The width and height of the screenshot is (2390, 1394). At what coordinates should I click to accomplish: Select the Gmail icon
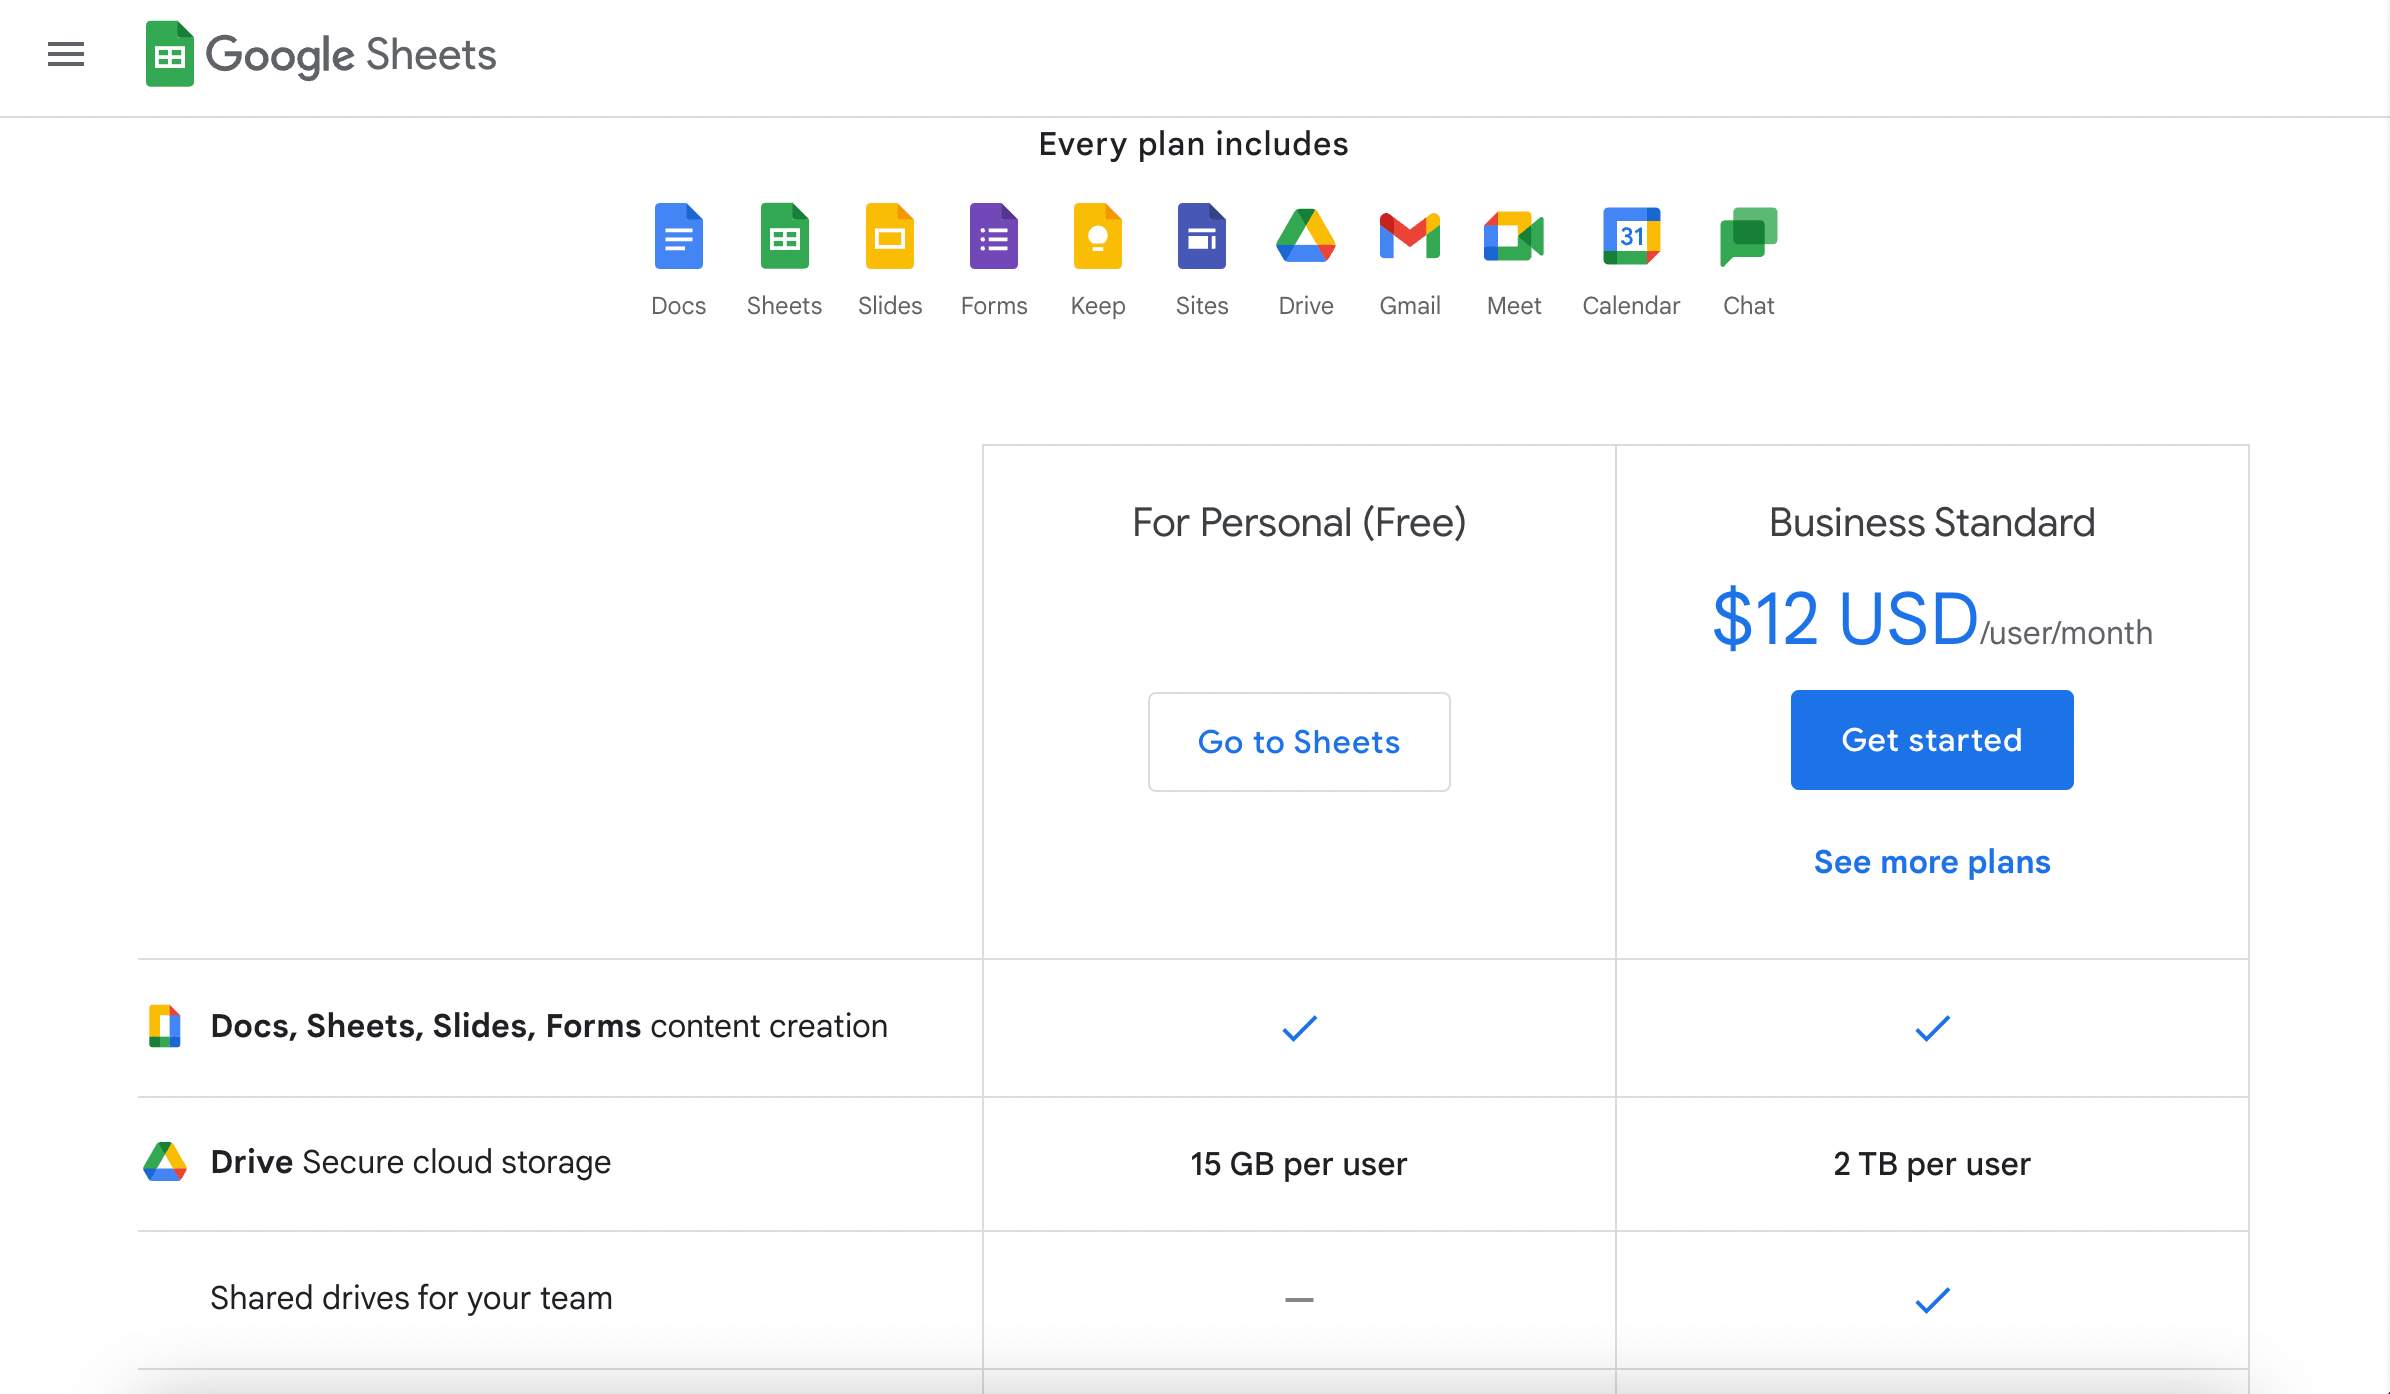click(1409, 237)
